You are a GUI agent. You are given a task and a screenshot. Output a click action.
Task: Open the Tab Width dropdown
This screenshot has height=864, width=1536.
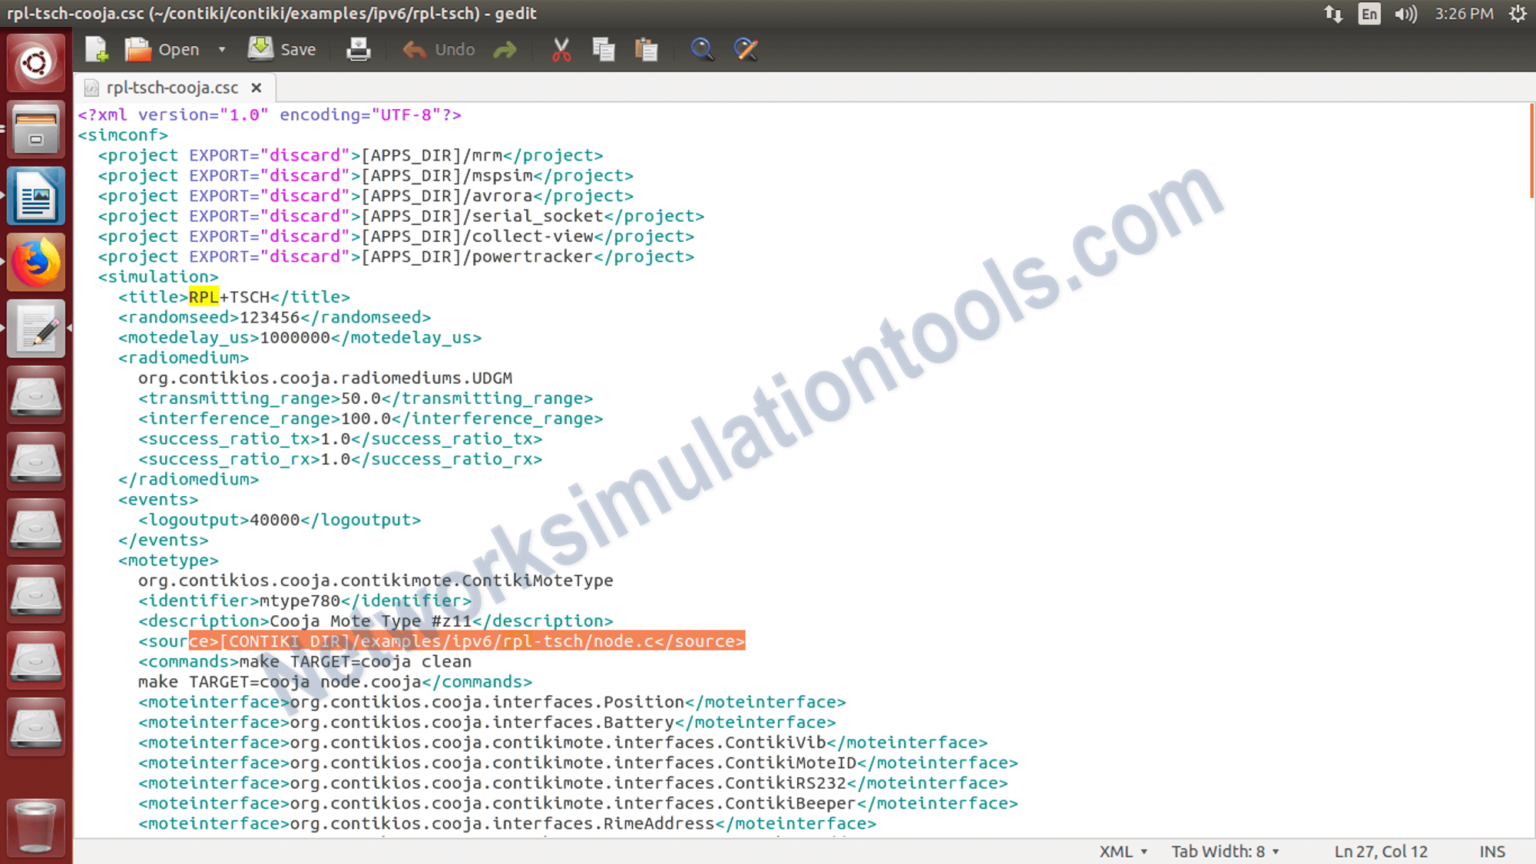coord(1225,851)
